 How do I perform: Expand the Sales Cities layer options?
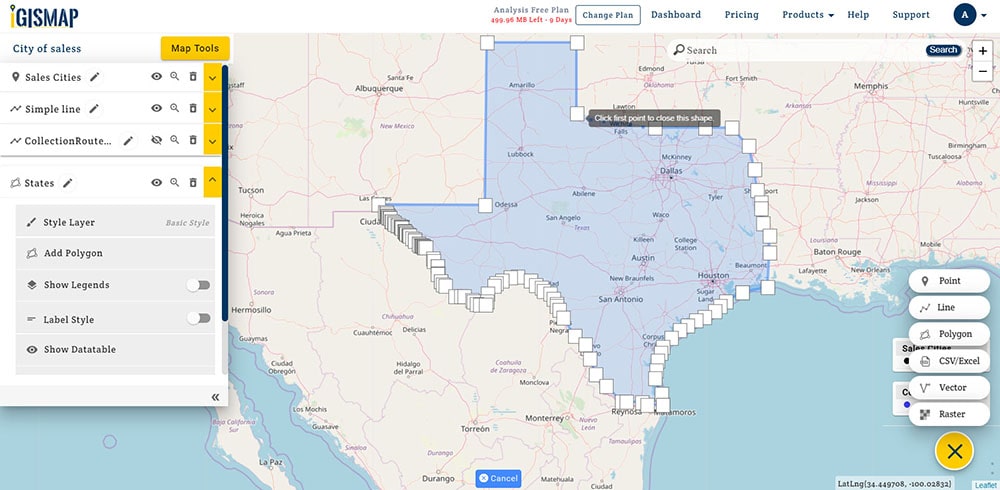click(x=212, y=77)
